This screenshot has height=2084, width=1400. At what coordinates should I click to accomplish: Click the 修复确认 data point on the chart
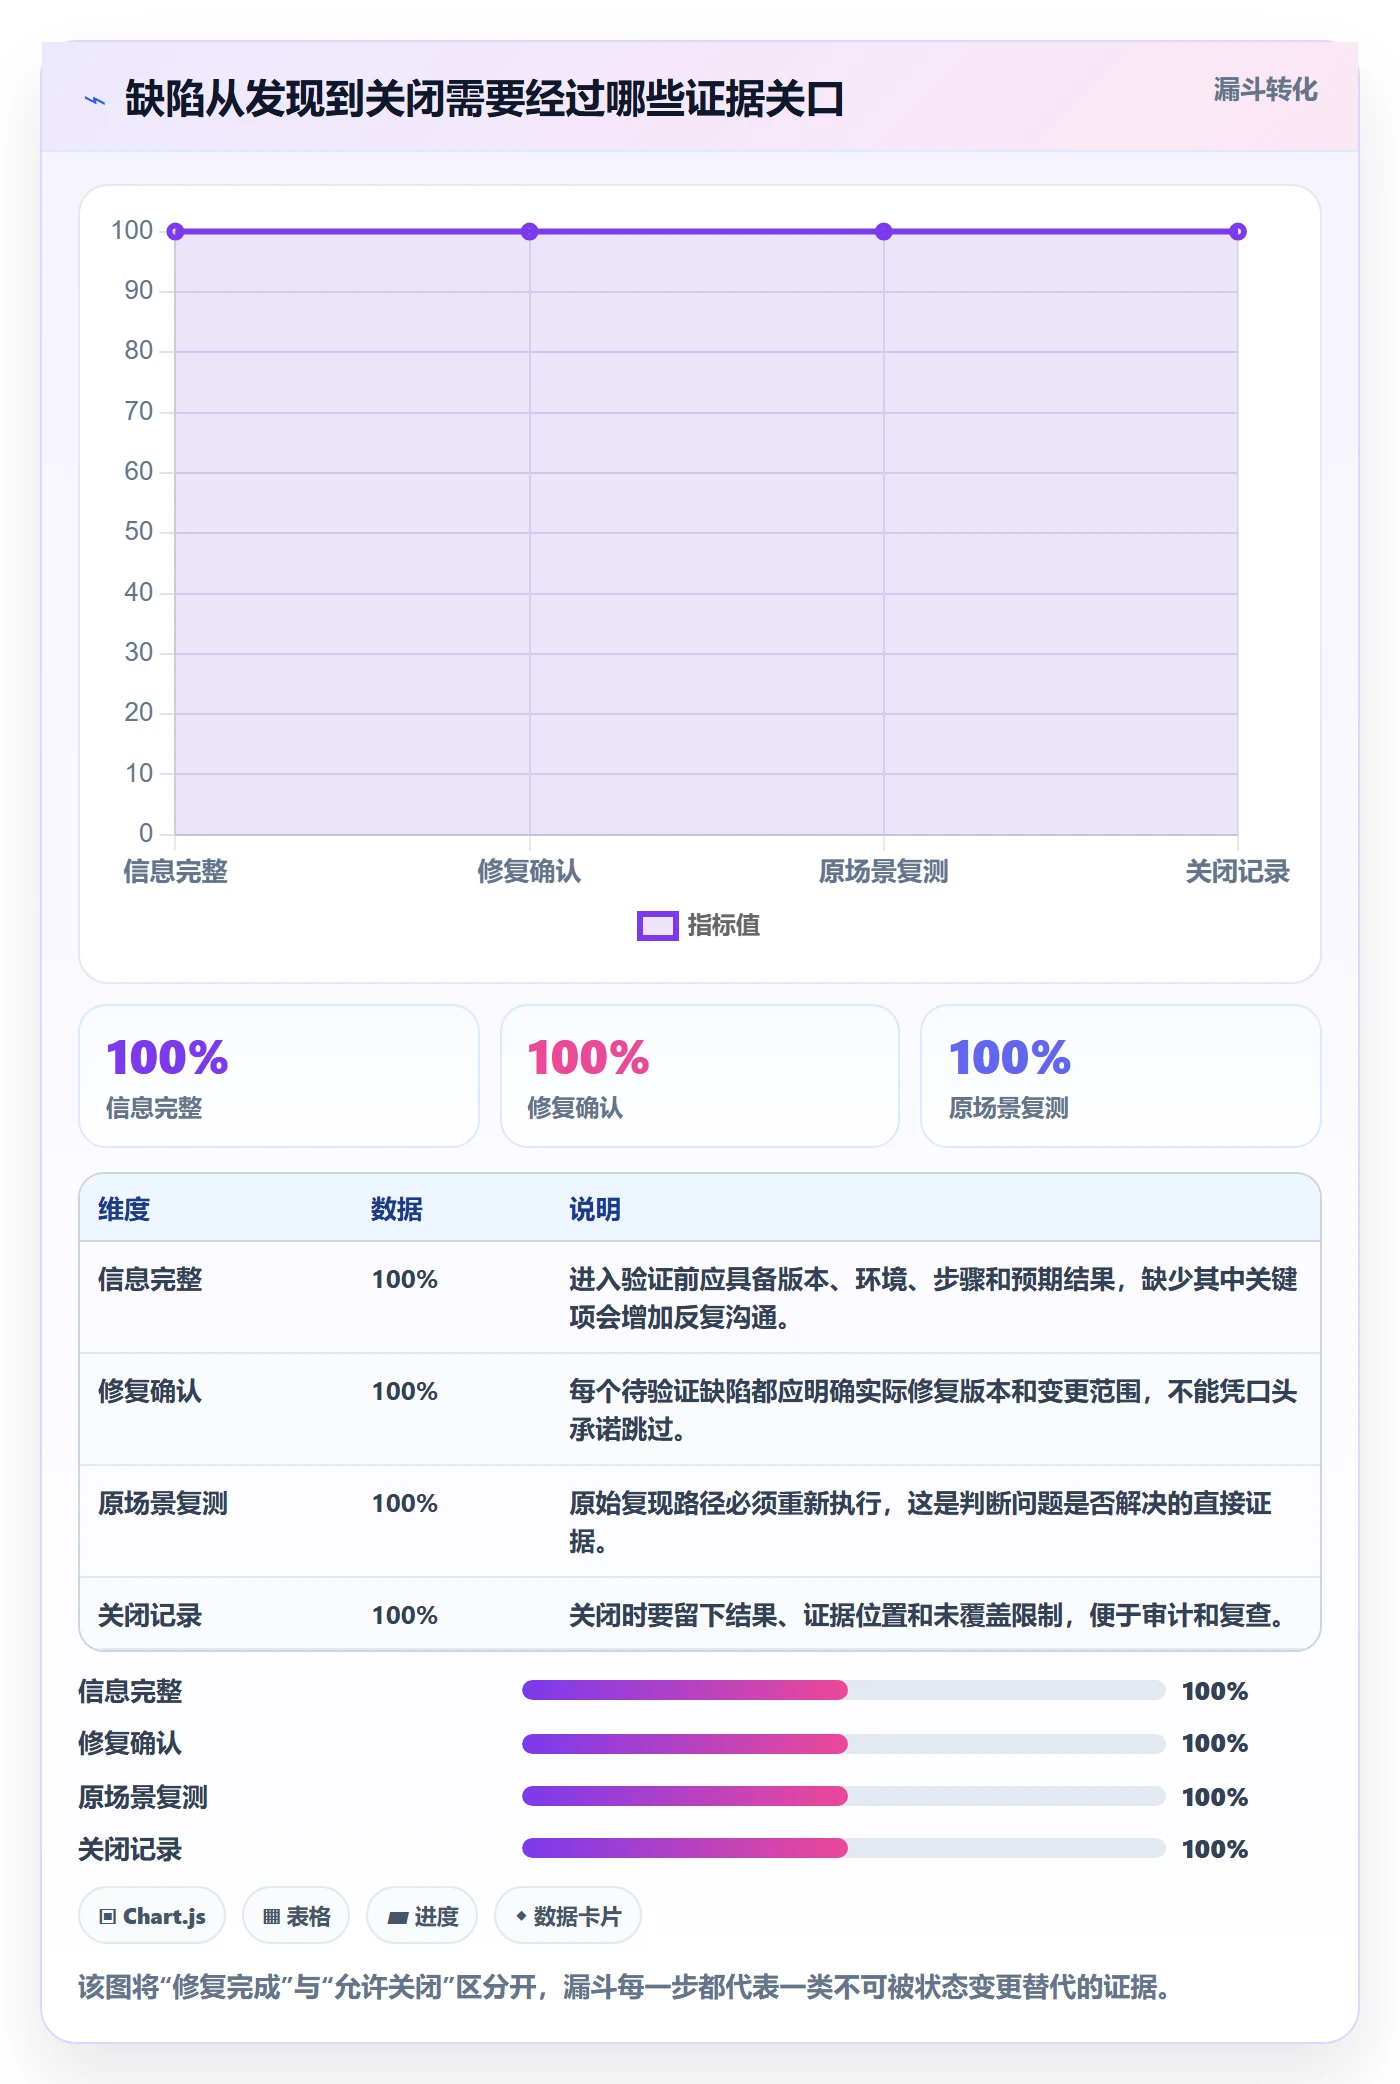coord(530,232)
